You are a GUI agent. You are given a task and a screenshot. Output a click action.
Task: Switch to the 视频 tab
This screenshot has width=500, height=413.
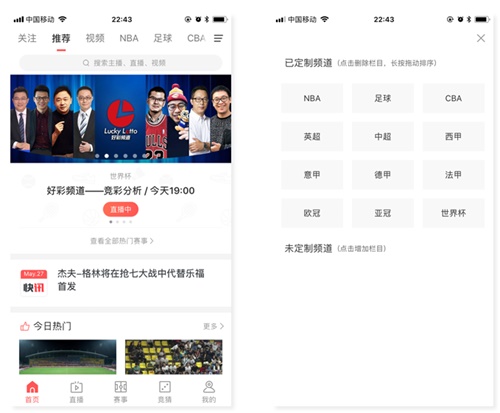pos(95,38)
